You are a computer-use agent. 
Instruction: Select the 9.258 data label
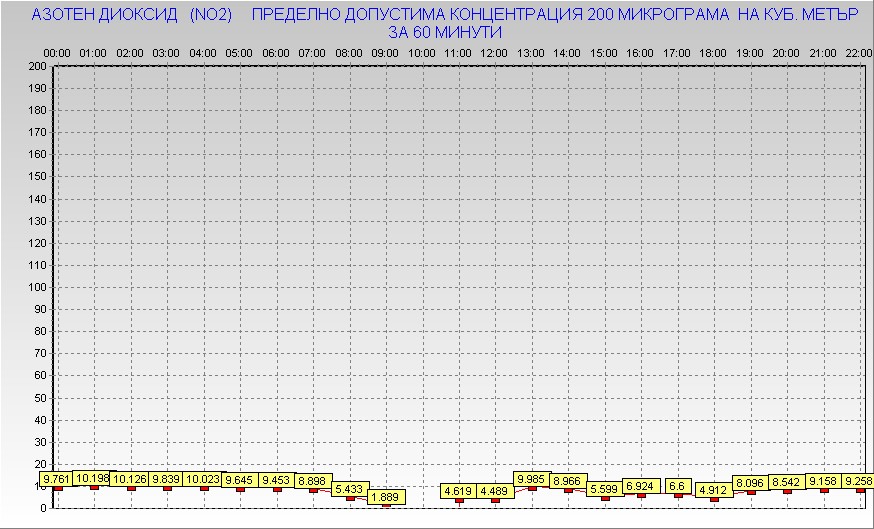(x=859, y=481)
